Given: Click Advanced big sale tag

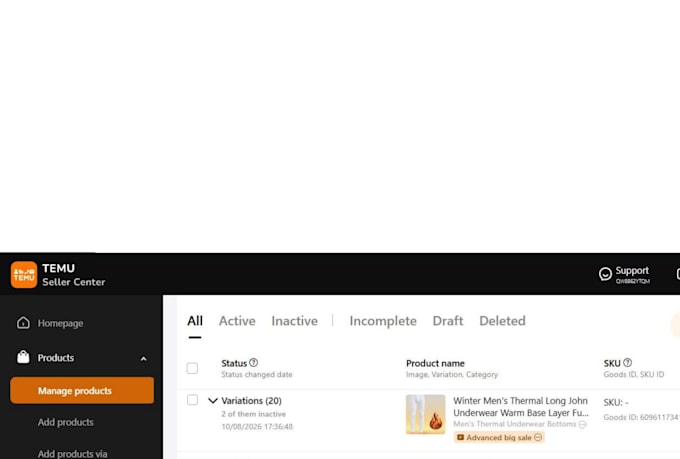Looking at the screenshot, I should pyautogui.click(x=499, y=437).
